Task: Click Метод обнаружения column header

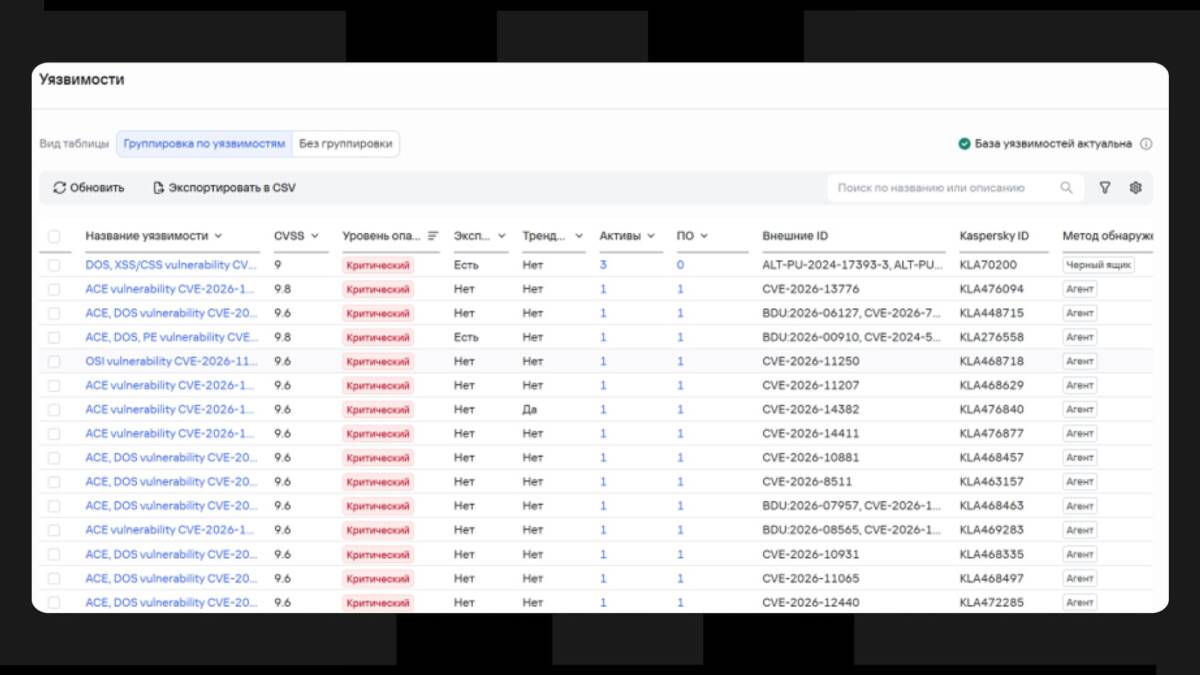Action: pyautogui.click(x=1108, y=236)
